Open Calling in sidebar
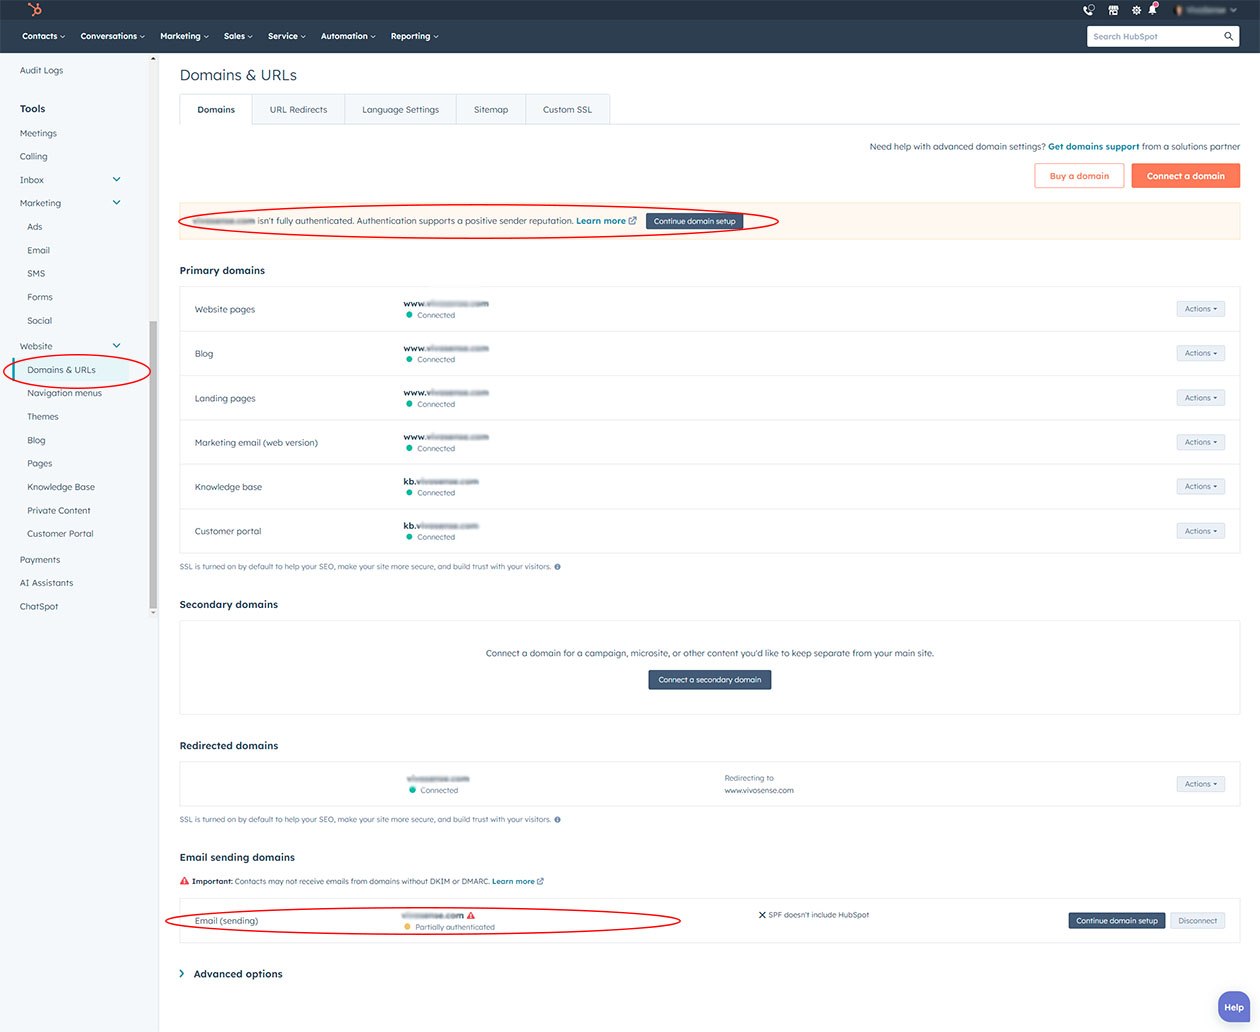The height and width of the screenshot is (1032, 1260). click(33, 157)
